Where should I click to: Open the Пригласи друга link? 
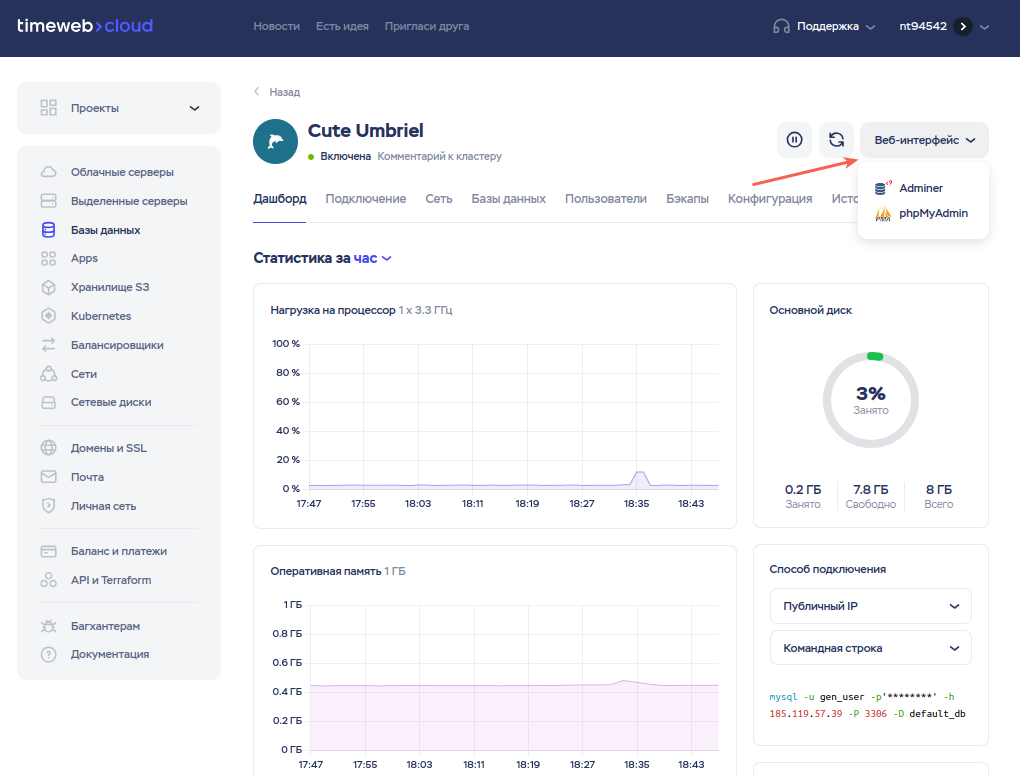coord(427,26)
